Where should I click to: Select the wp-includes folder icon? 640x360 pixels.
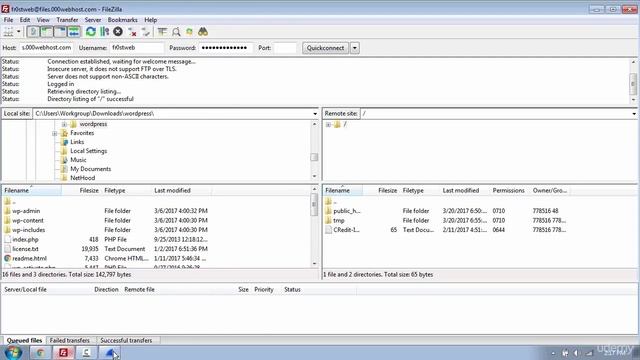[x=7, y=230]
